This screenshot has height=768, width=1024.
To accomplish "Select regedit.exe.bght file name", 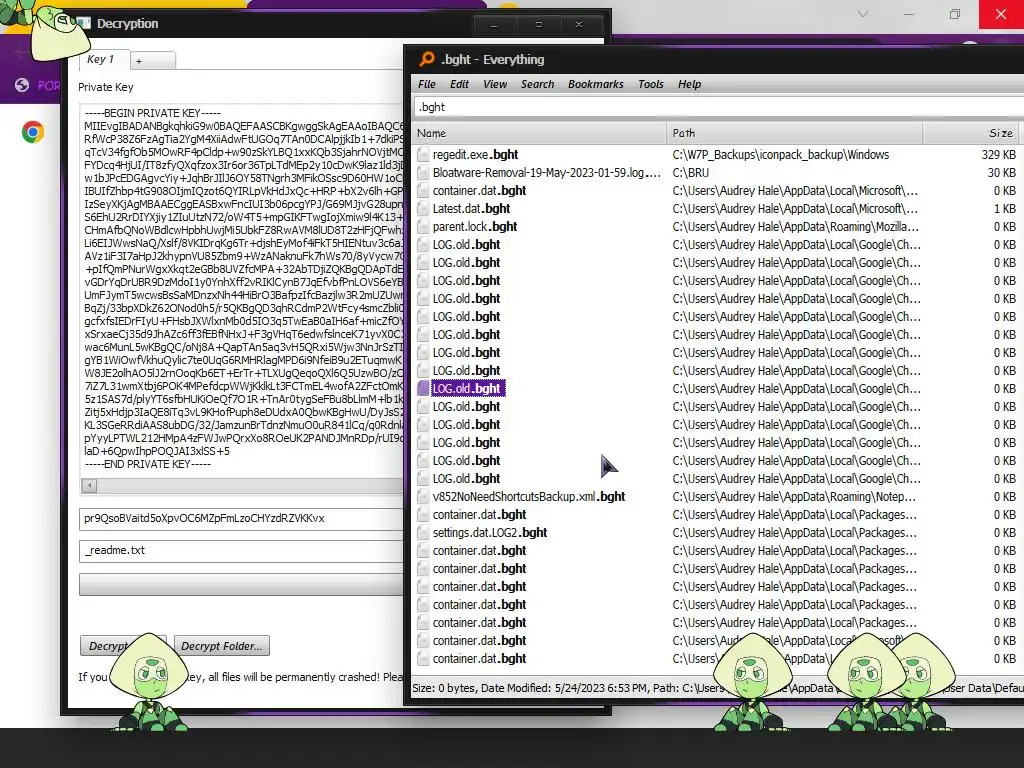I will 475,155.
